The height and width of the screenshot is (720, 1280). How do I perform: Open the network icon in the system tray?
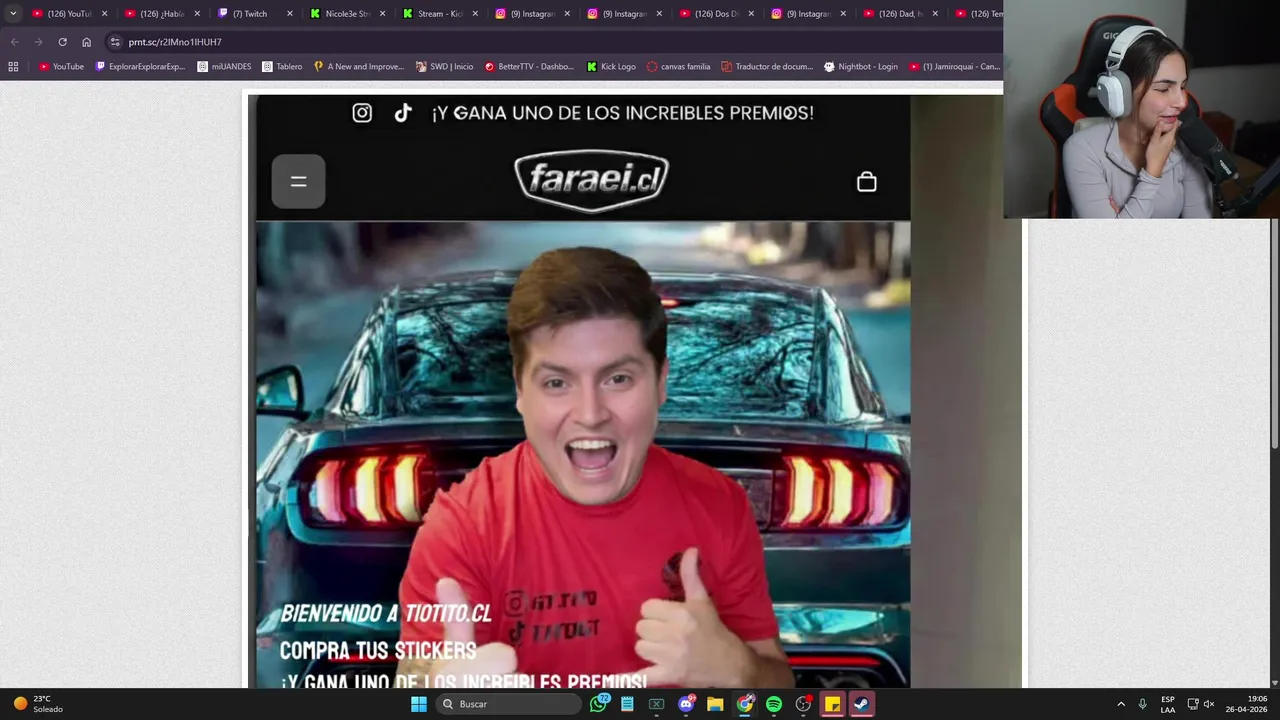(x=1193, y=704)
